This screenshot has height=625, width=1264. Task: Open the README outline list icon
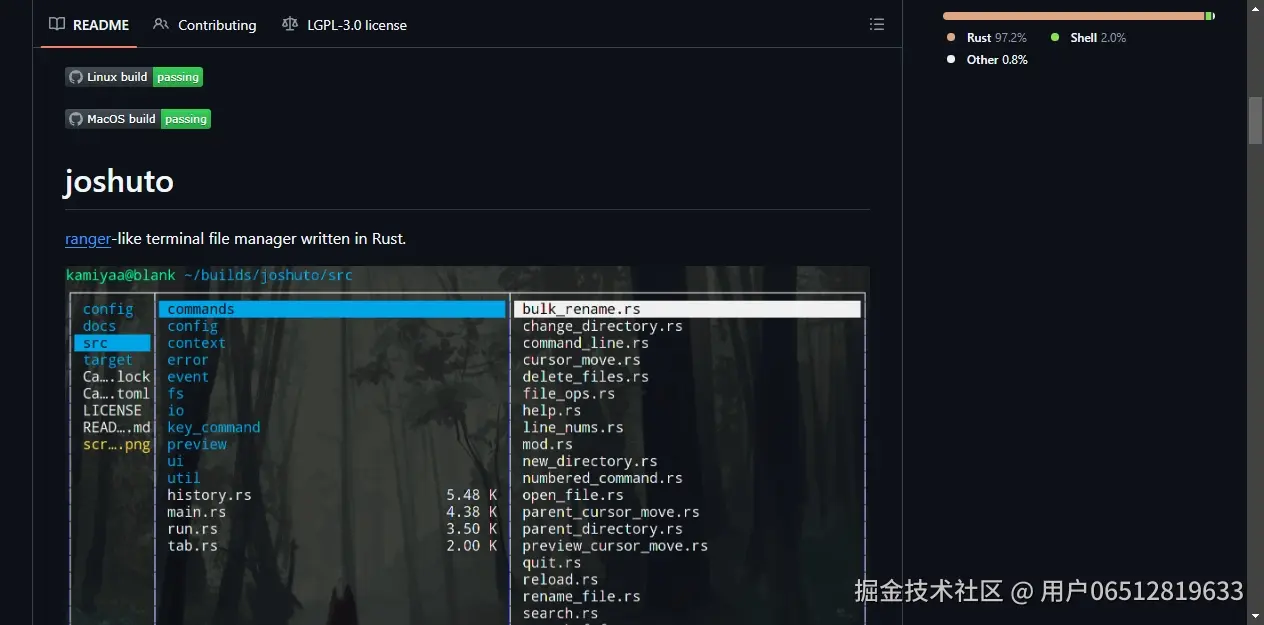coord(877,25)
